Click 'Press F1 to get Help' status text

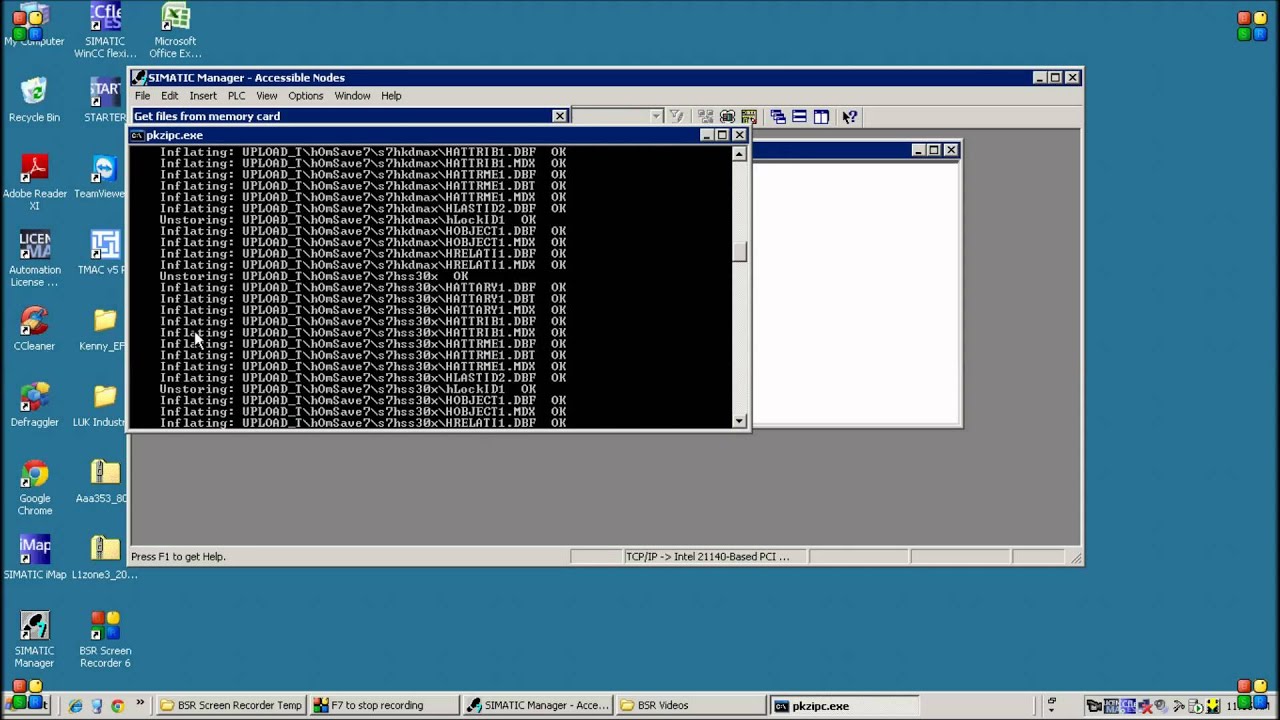pos(178,557)
